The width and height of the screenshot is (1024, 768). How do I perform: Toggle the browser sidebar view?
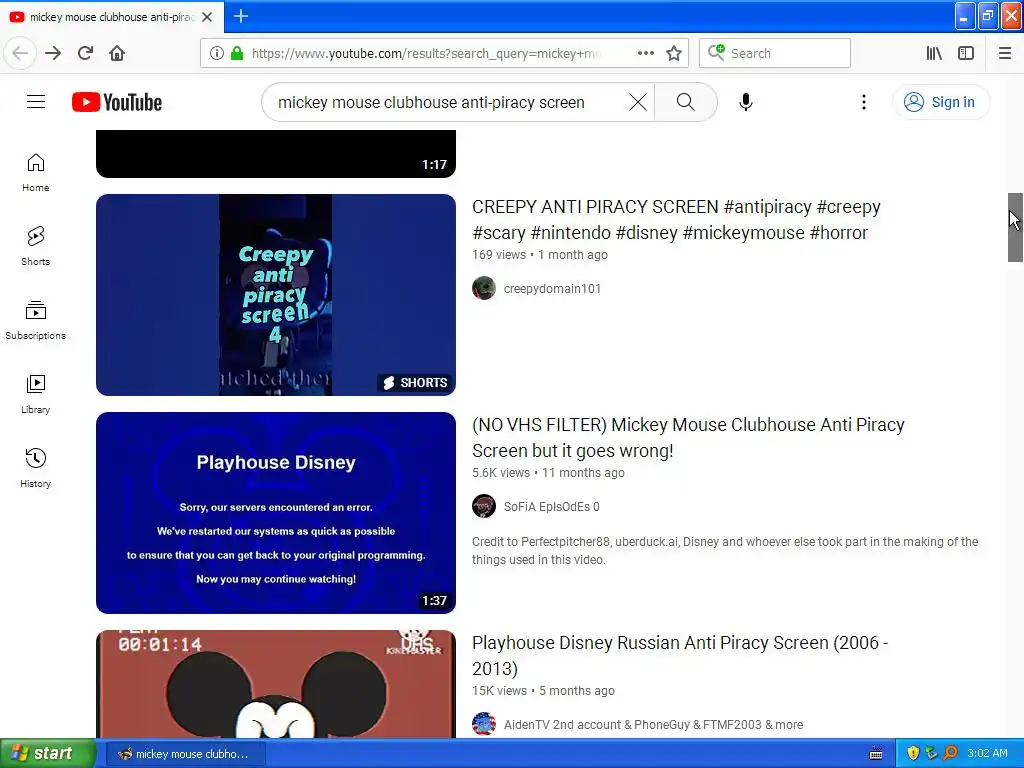[x=966, y=53]
